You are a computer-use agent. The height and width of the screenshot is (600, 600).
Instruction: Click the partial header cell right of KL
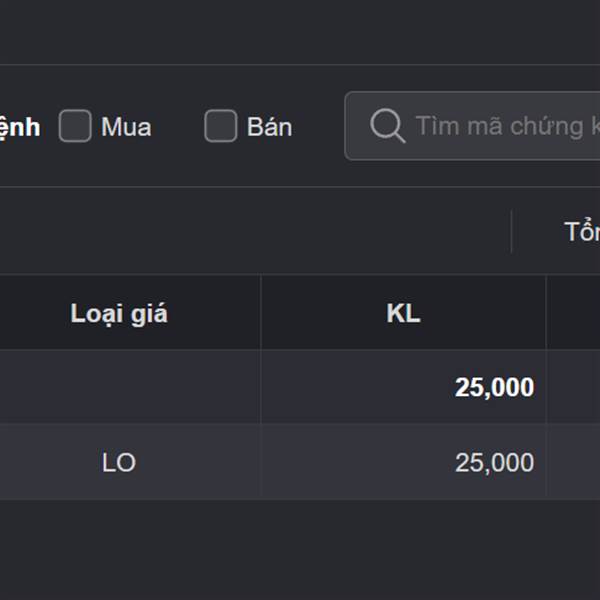[x=574, y=314]
